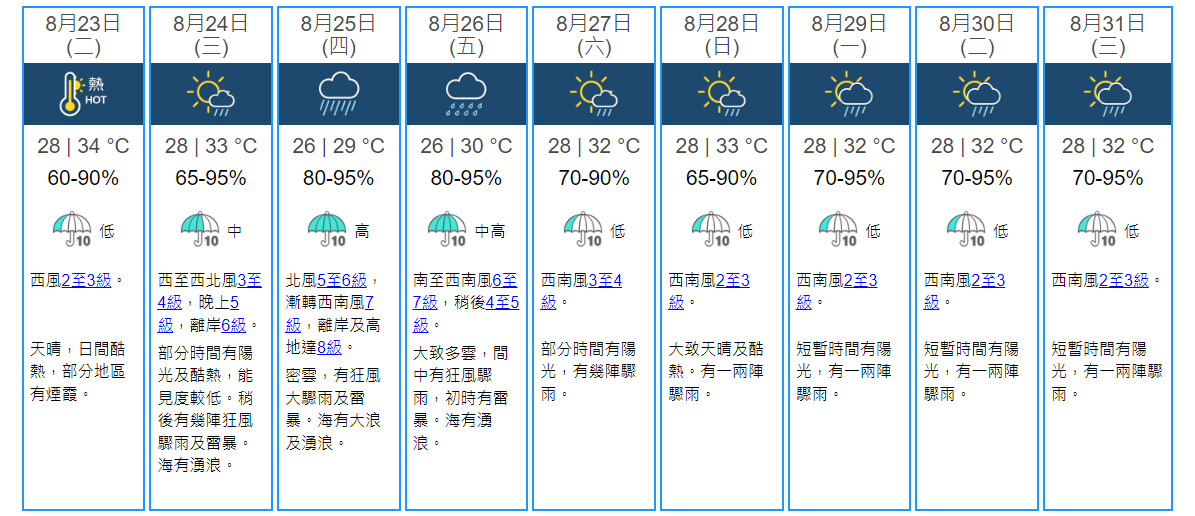Select the weather icon for 8月27日
This screenshot has height=516, width=1195.
coord(594,94)
